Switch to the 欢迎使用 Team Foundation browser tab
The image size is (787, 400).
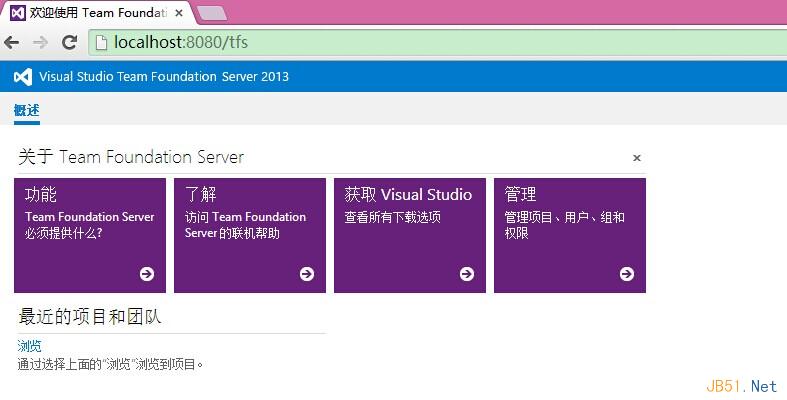coord(95,13)
